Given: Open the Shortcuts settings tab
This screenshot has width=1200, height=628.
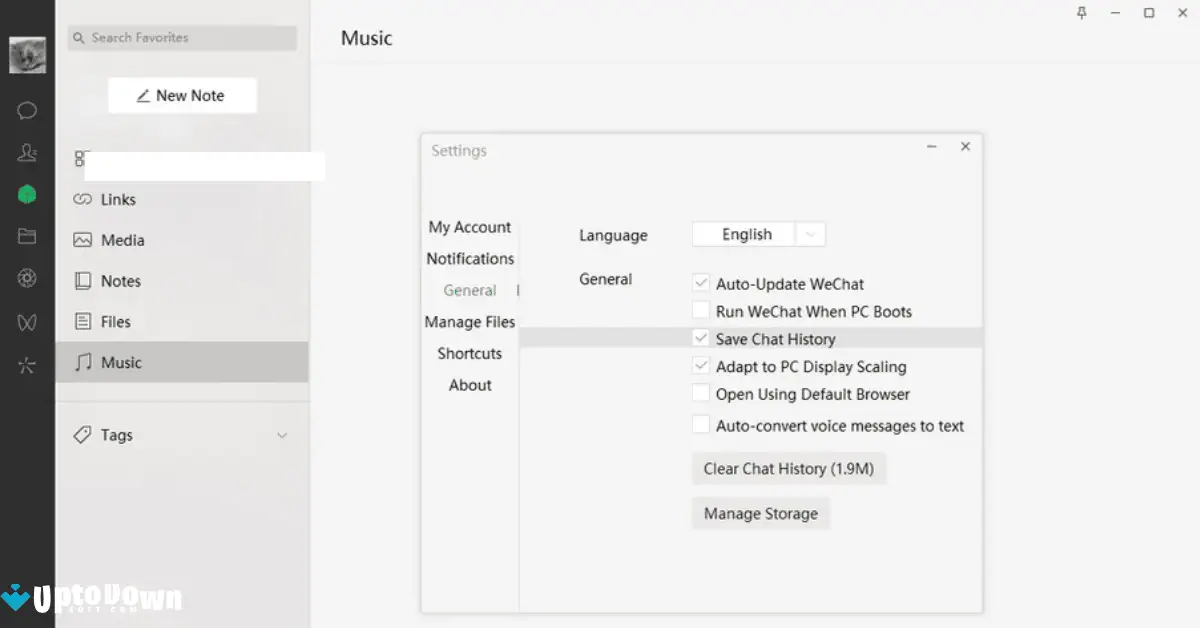Looking at the screenshot, I should point(470,354).
